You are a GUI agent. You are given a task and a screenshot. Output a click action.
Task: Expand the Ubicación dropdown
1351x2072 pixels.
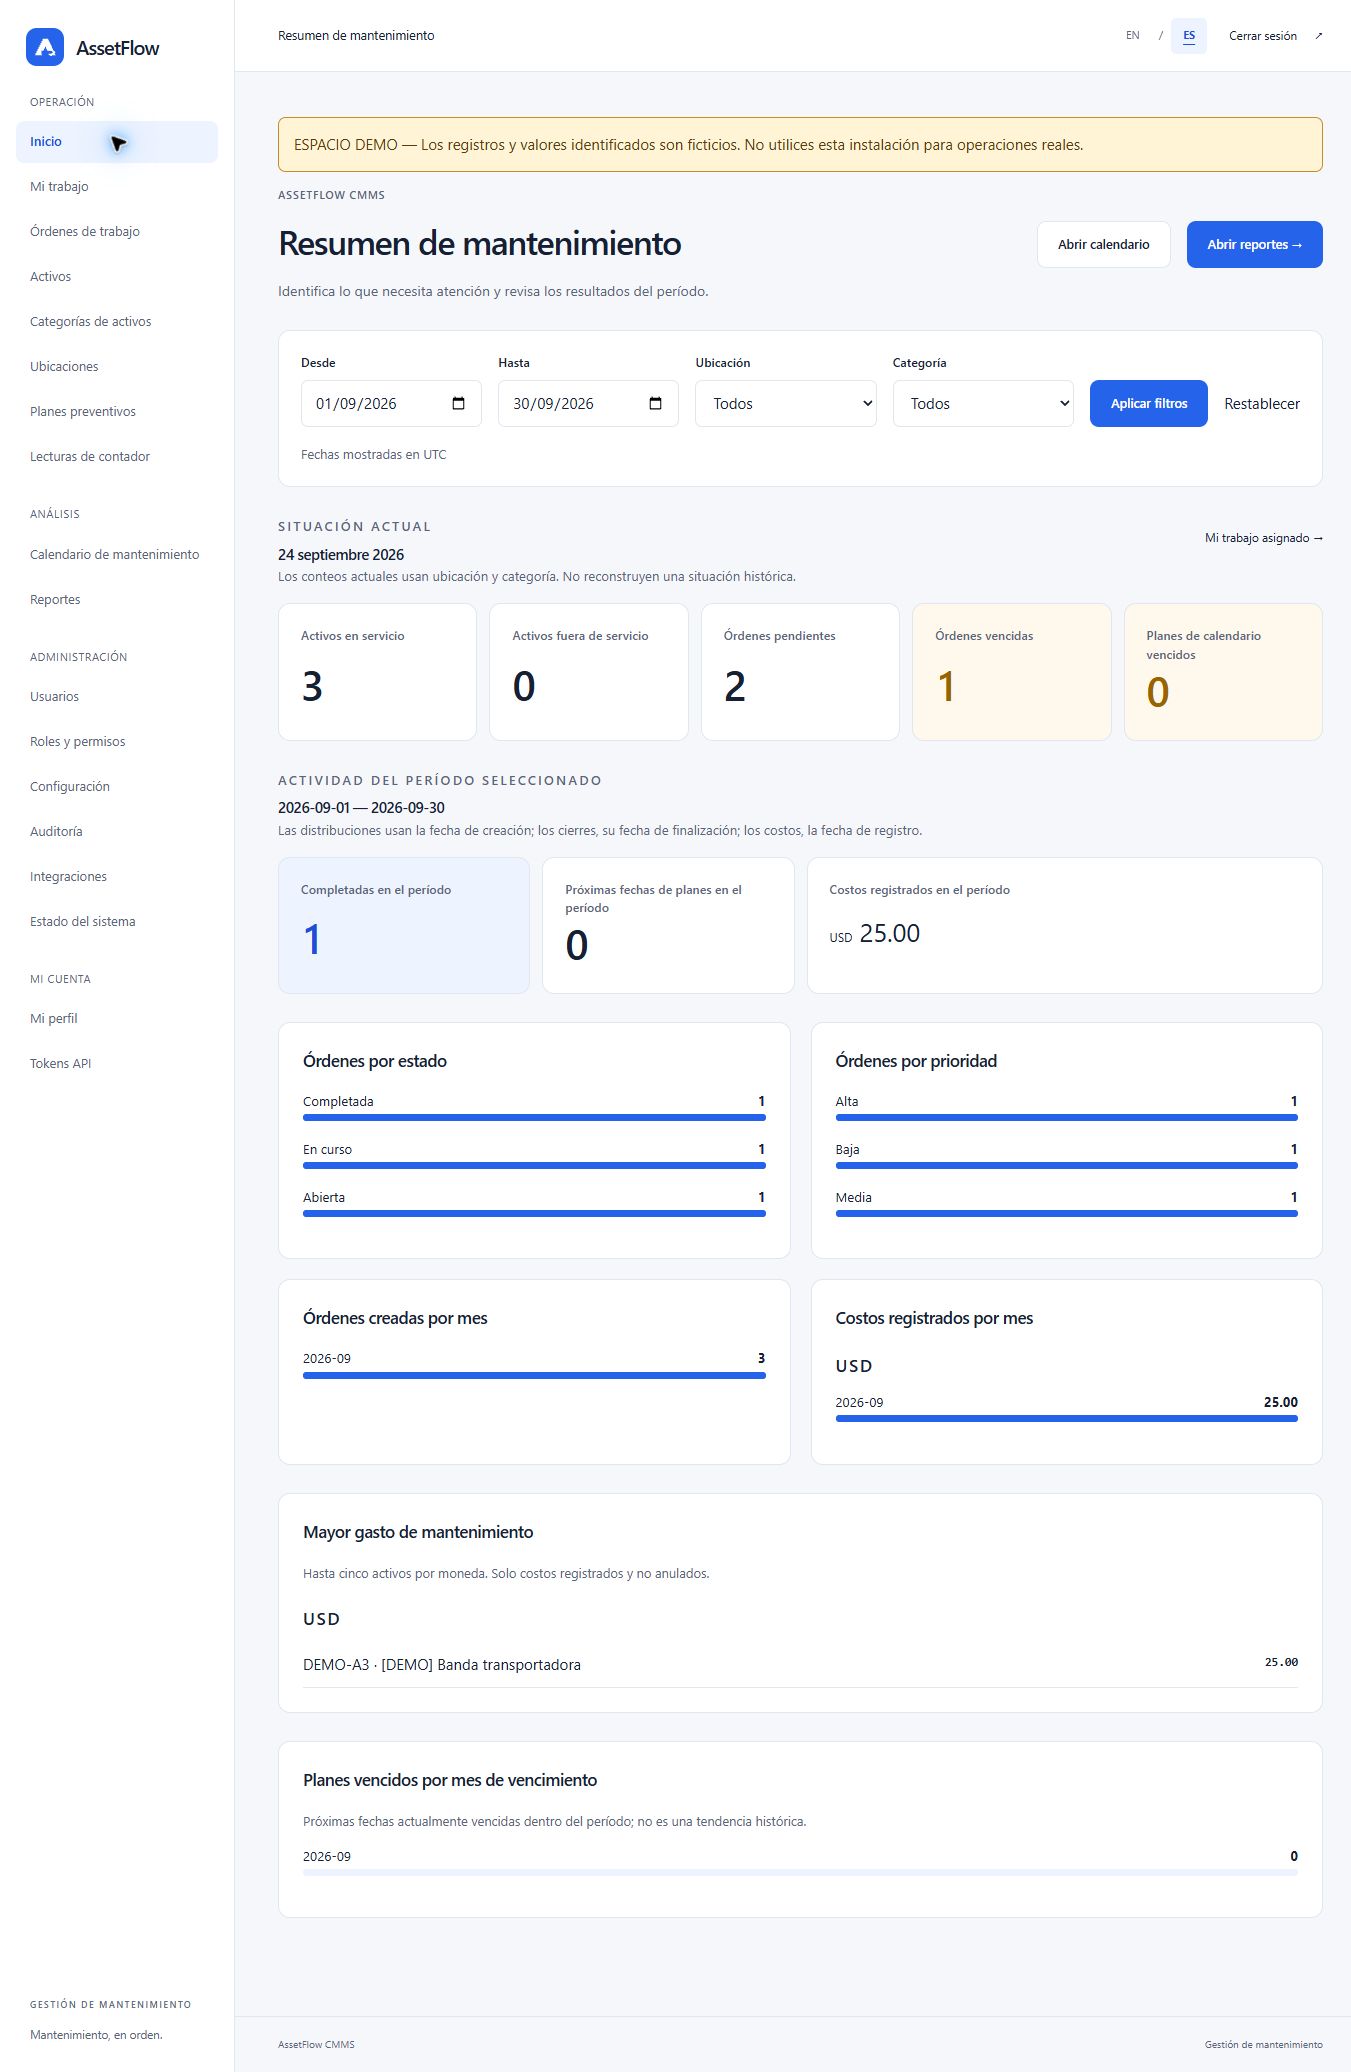[786, 404]
